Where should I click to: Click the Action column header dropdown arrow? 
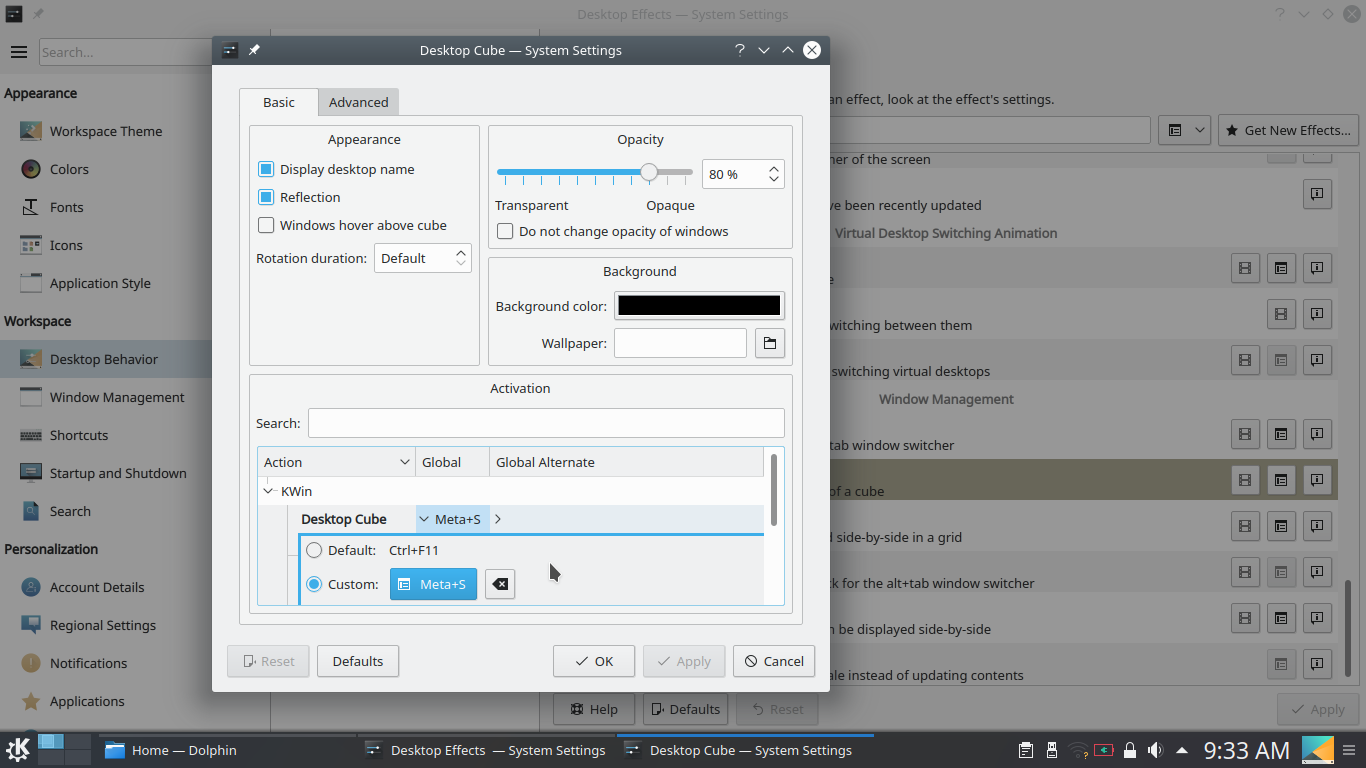405,462
